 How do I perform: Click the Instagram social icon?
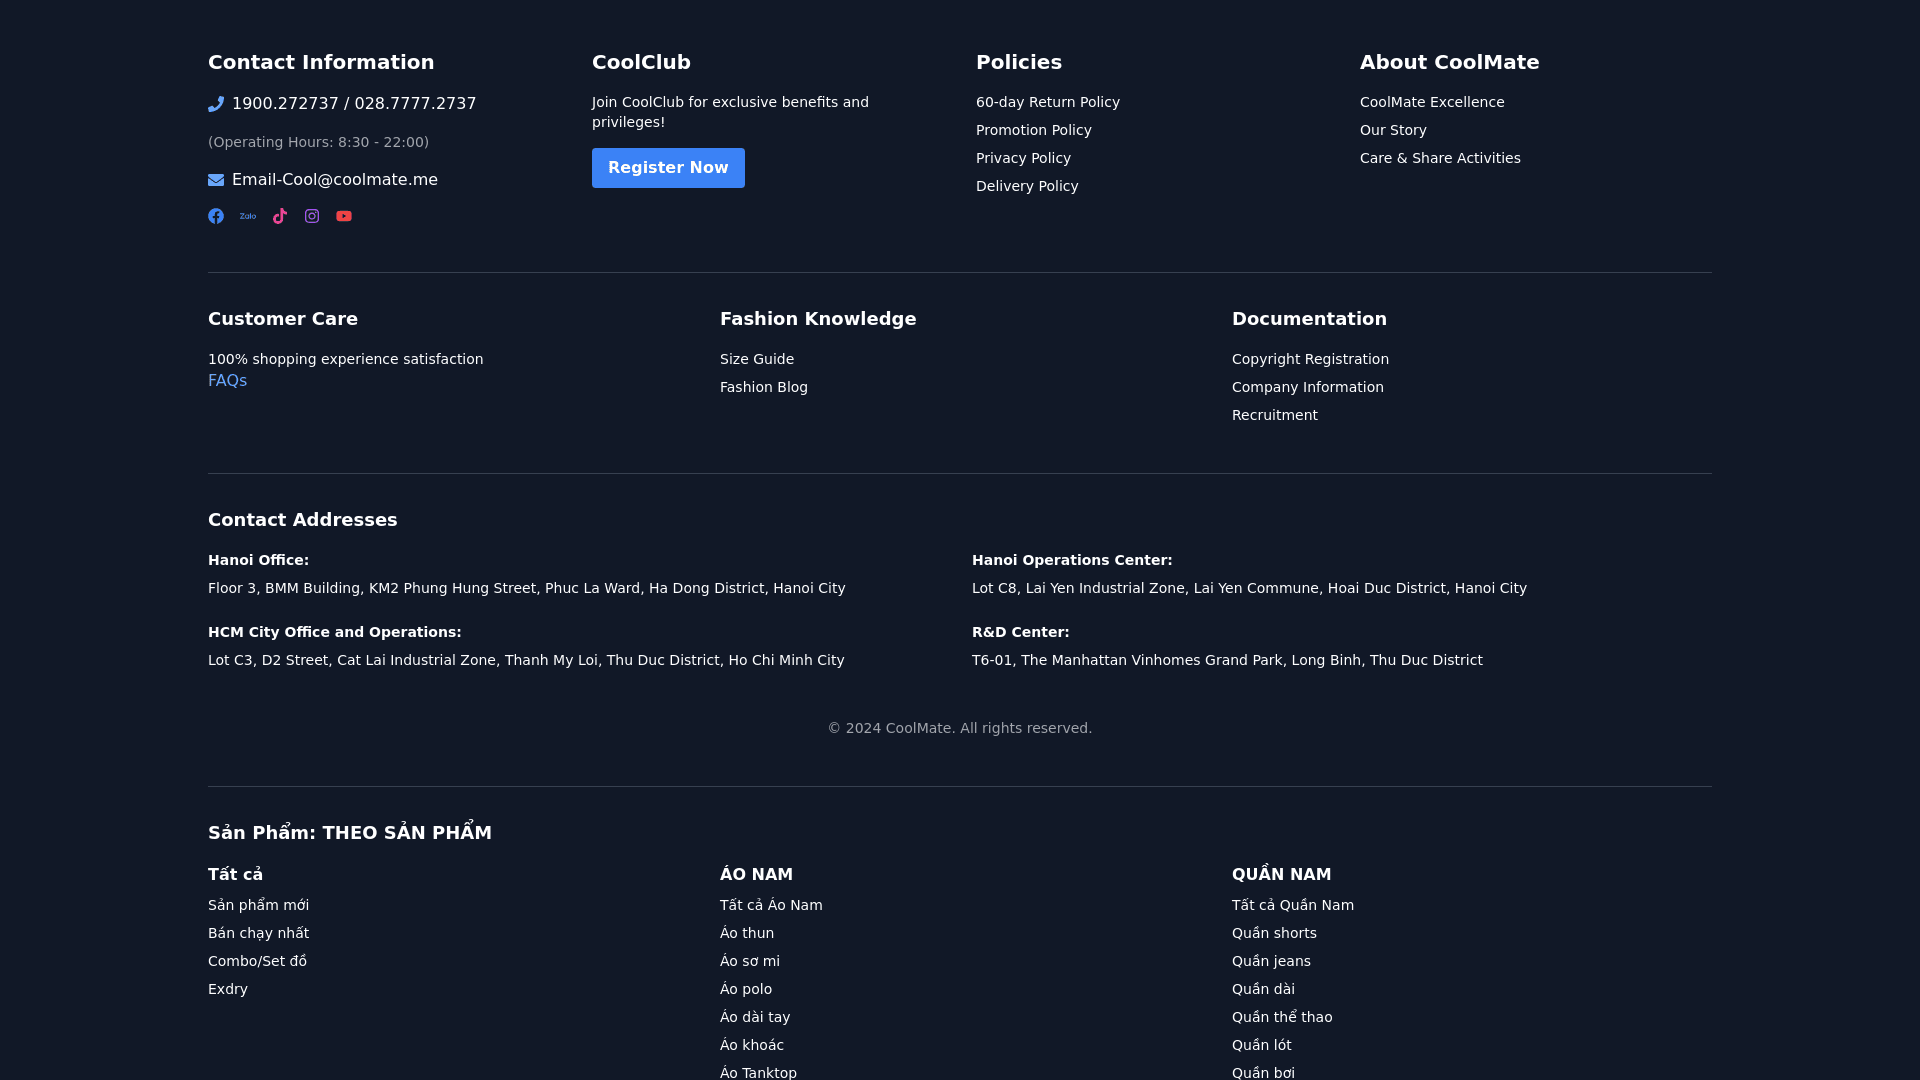(x=312, y=216)
